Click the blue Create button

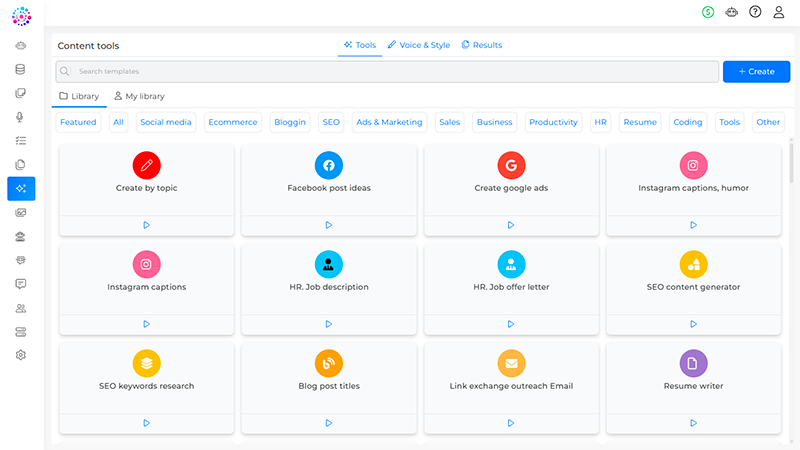(x=757, y=71)
